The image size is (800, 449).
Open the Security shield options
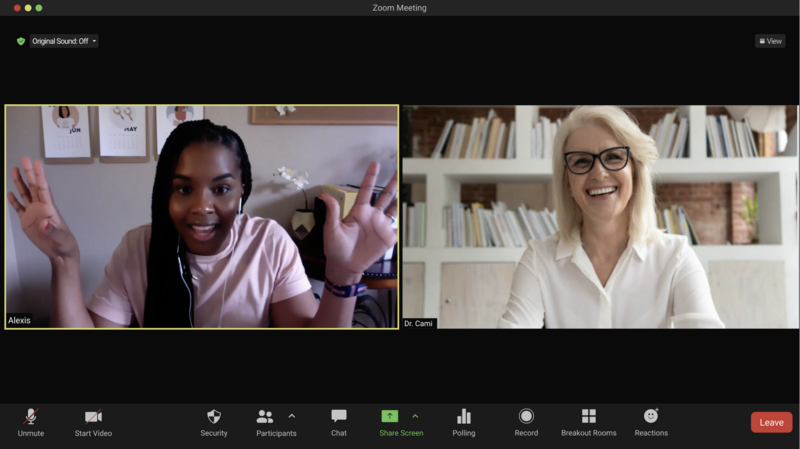(213, 417)
